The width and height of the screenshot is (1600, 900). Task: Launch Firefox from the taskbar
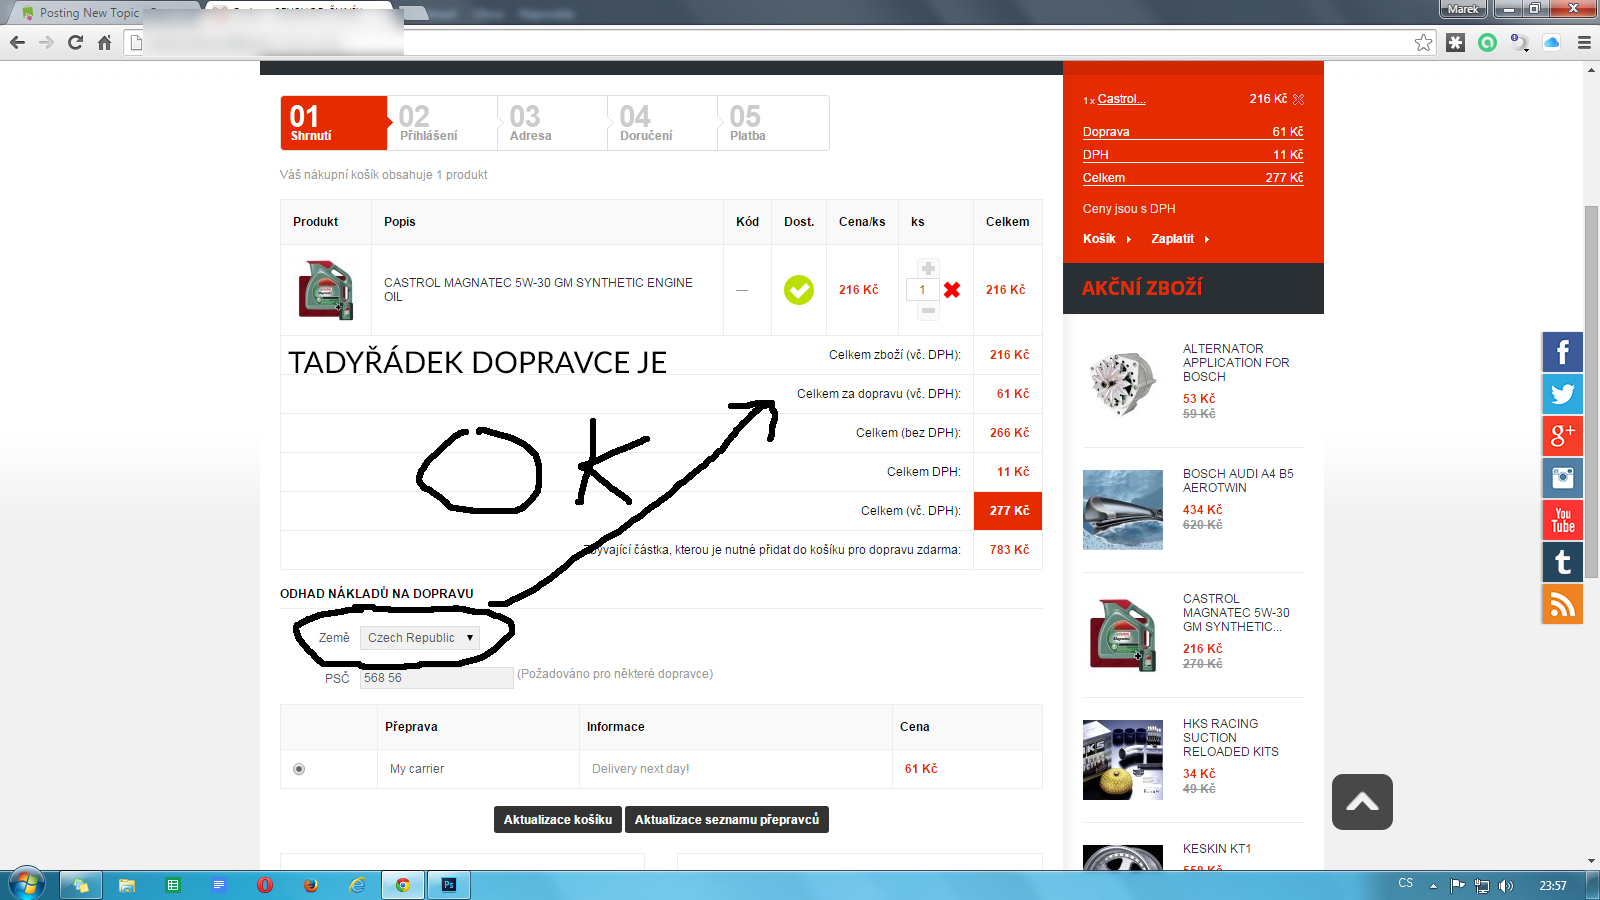coord(311,885)
